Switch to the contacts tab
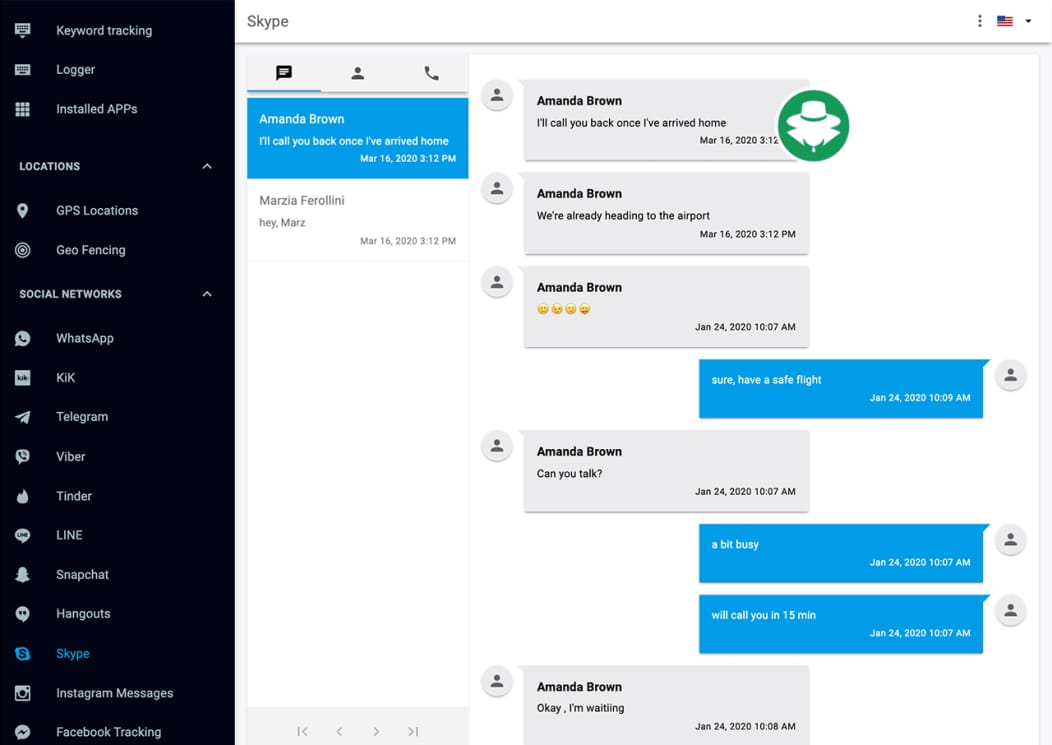 (358, 72)
